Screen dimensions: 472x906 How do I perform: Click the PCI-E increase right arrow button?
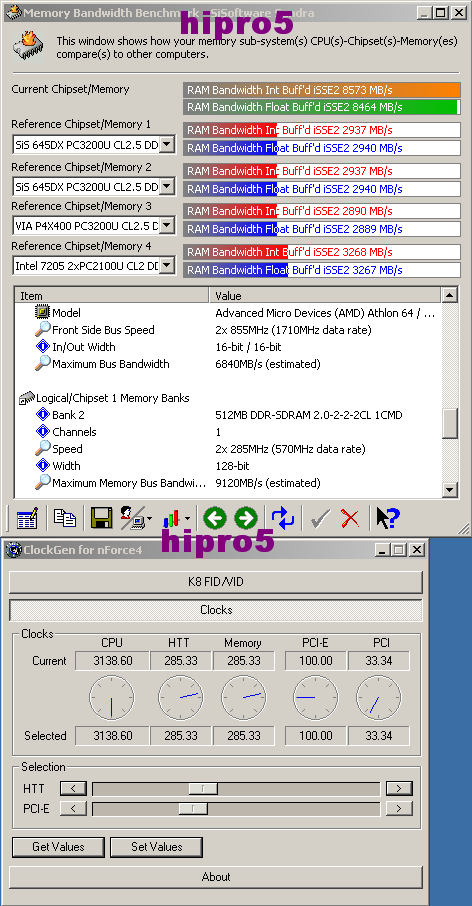399,808
